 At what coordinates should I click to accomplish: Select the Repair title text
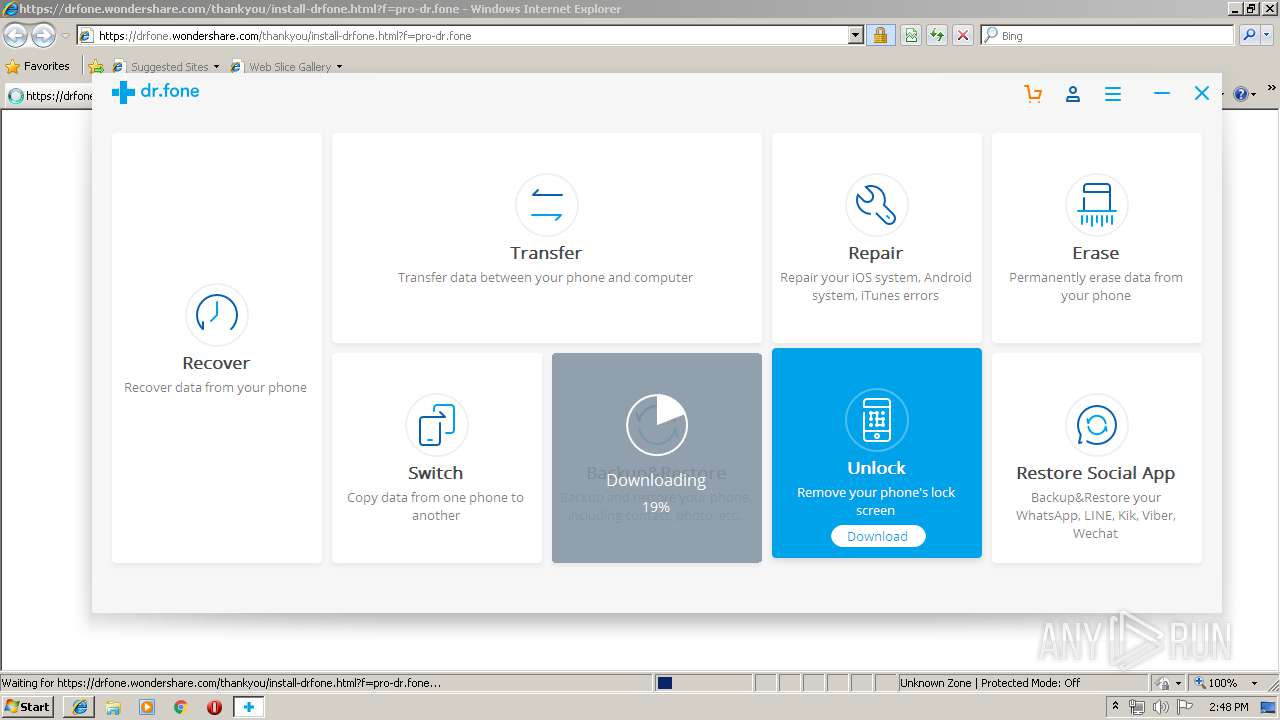(876, 253)
